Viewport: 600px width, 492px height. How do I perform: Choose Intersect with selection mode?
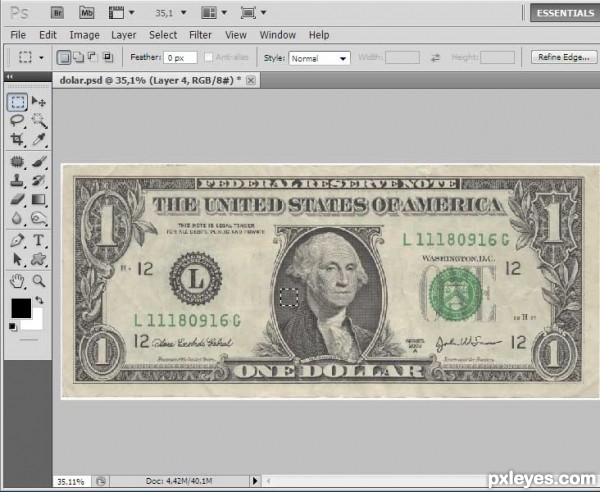click(x=108, y=57)
